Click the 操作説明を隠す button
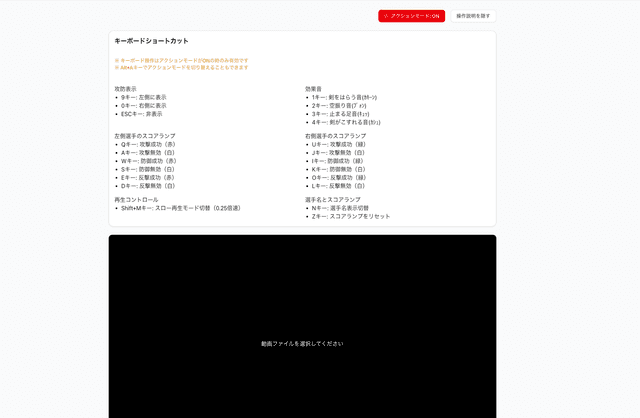Screen dimensions: 640x418 tap(473, 16)
